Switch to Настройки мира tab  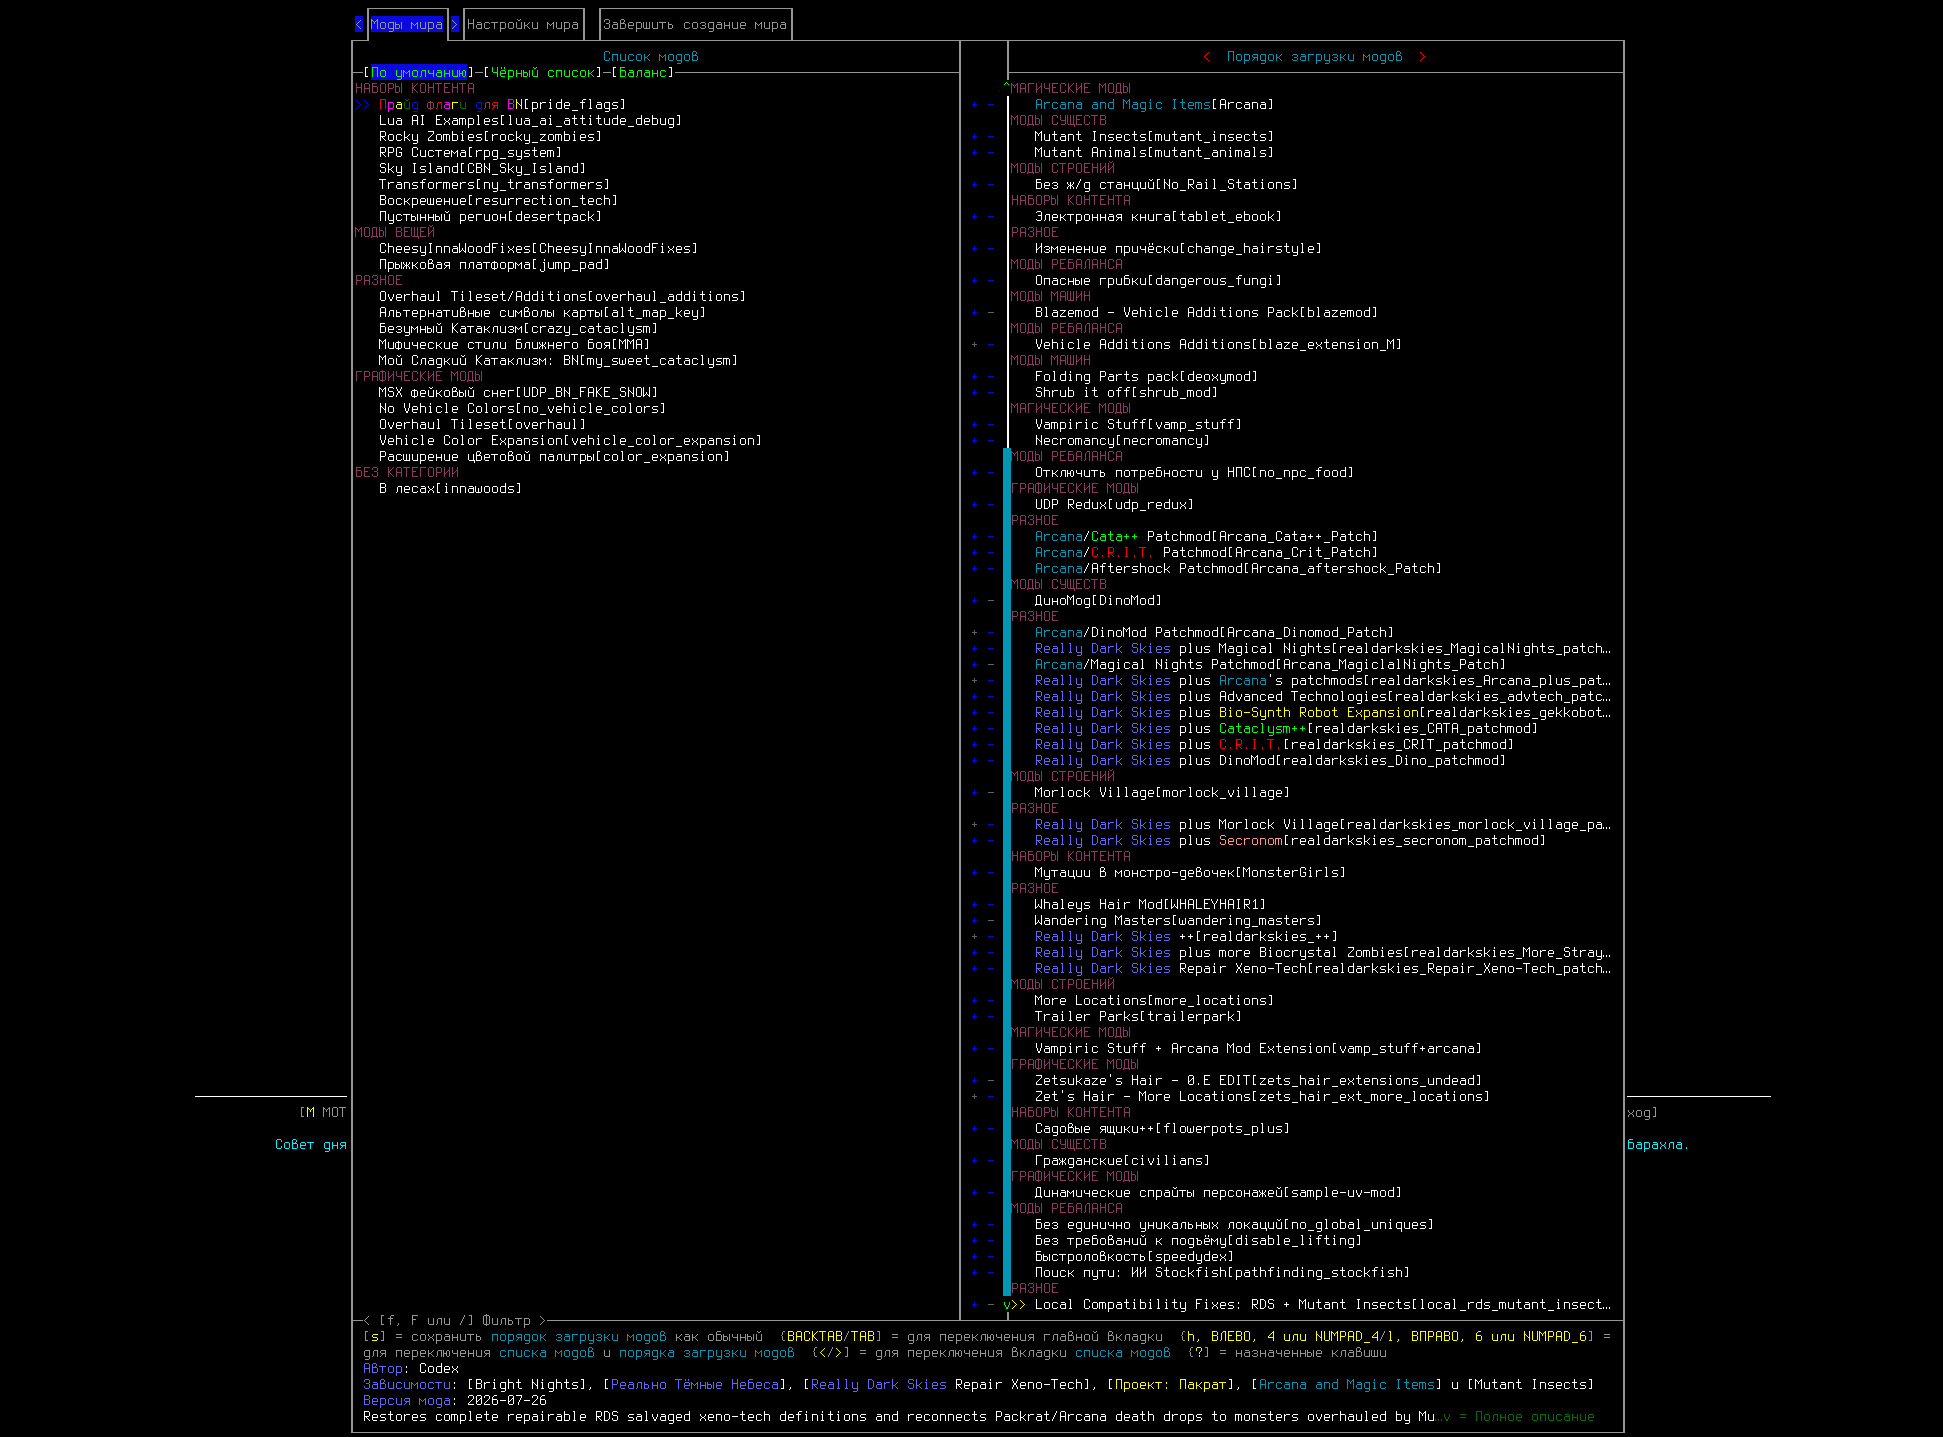pos(523,24)
